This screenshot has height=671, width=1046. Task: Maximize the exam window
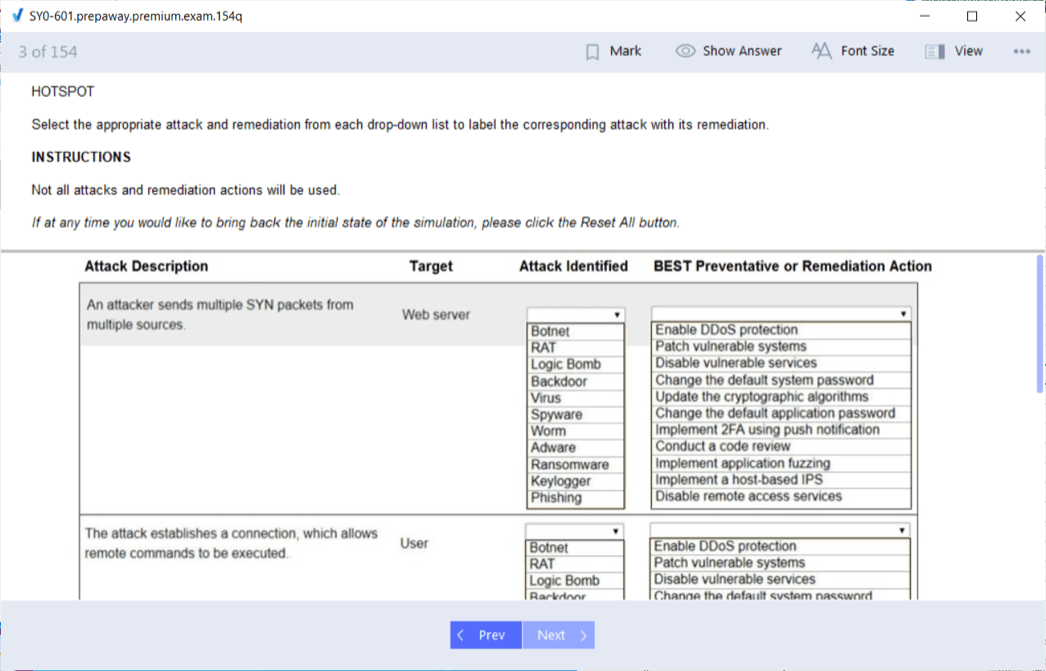click(x=972, y=16)
